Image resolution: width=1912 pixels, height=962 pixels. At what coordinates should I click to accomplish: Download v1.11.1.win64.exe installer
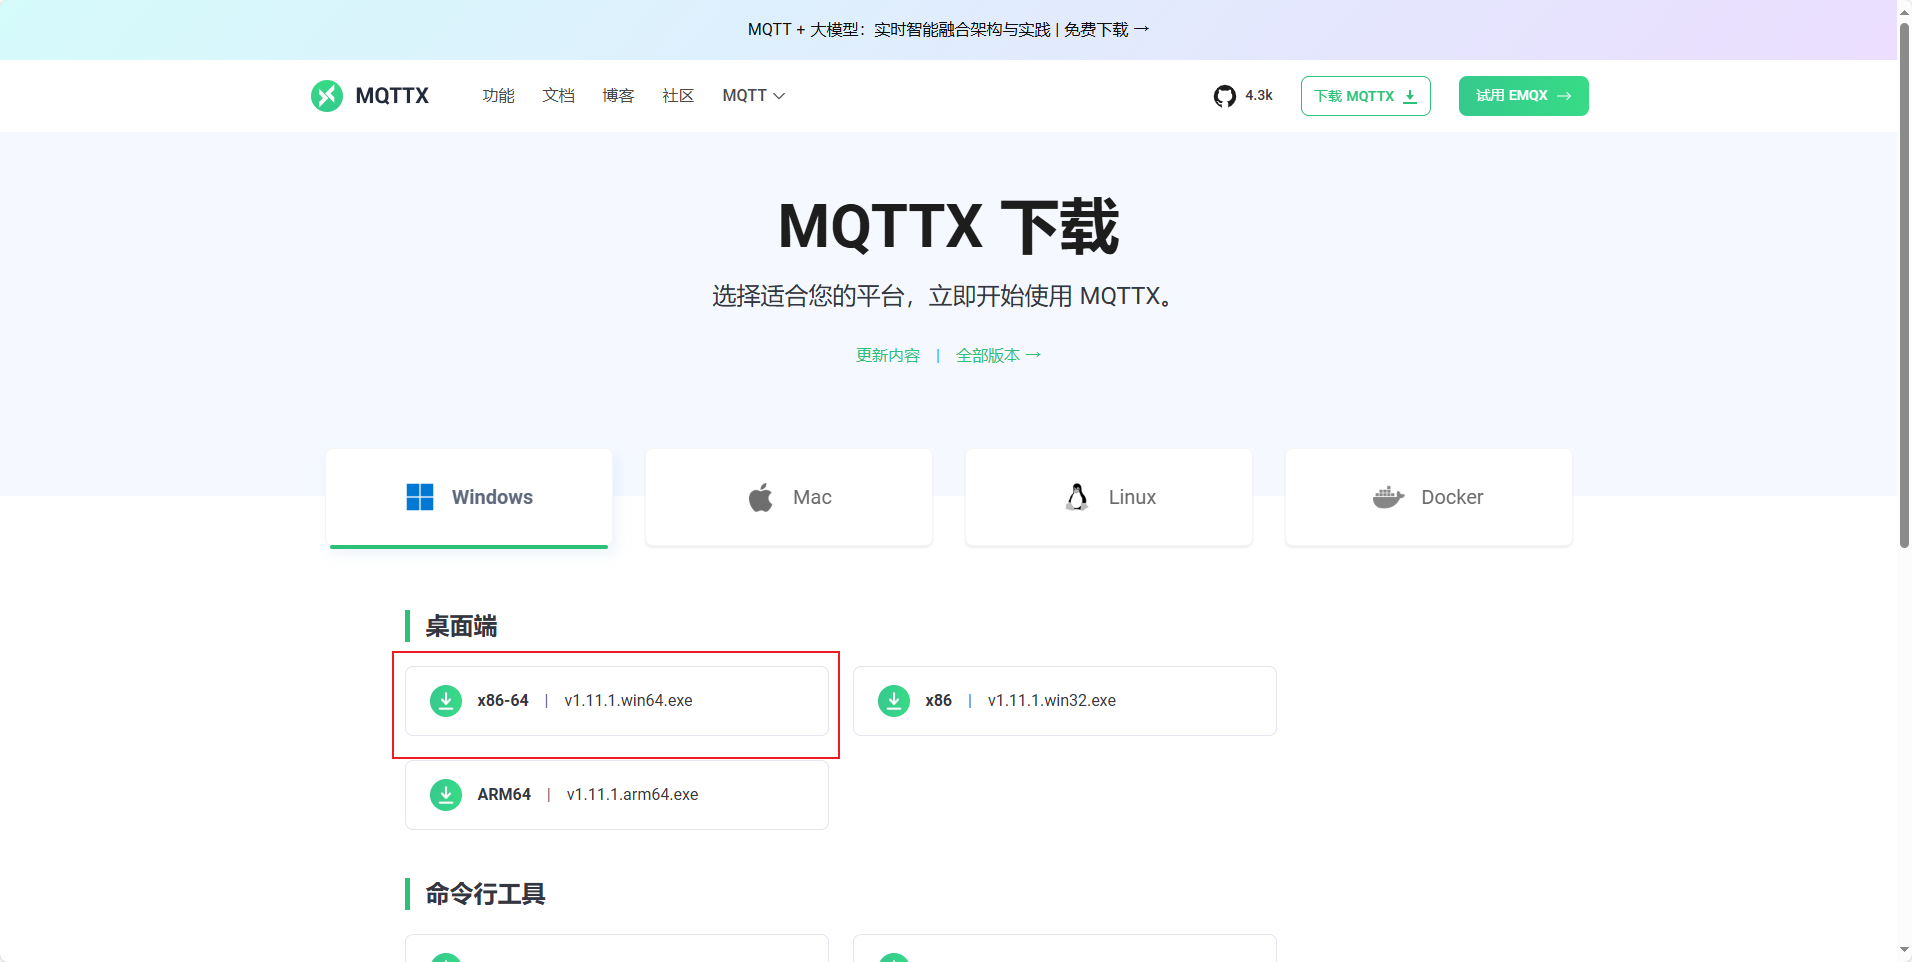point(617,701)
